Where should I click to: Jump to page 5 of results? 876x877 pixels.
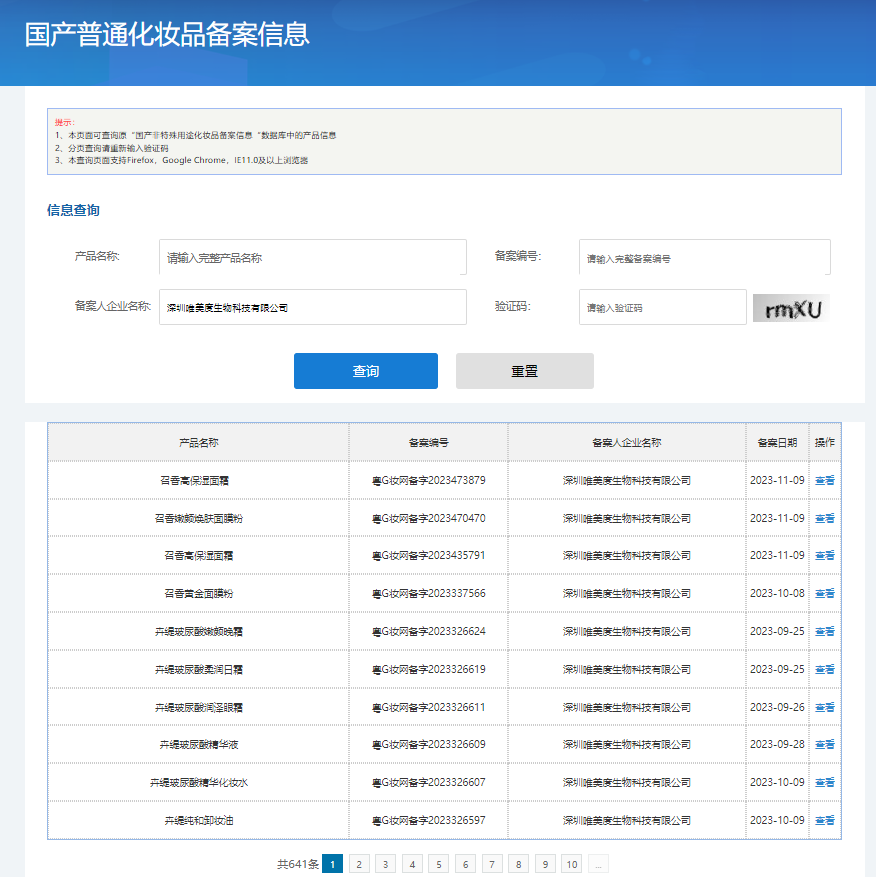click(439, 864)
